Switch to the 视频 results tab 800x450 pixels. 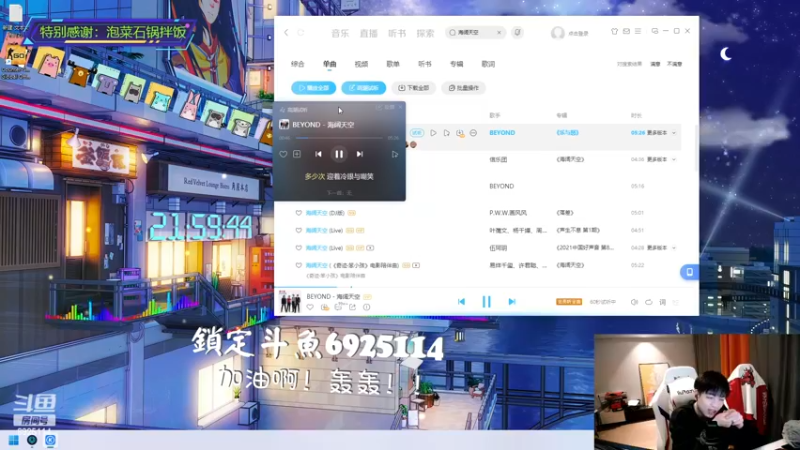point(361,64)
